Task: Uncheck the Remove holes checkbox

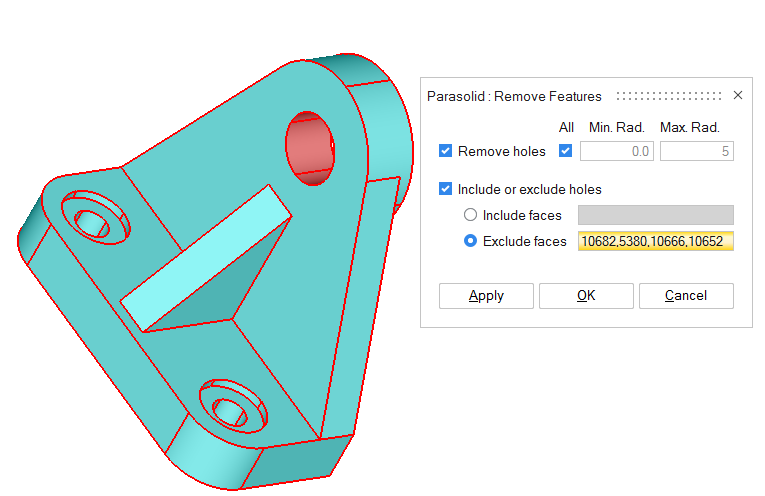Action: pyautogui.click(x=446, y=151)
